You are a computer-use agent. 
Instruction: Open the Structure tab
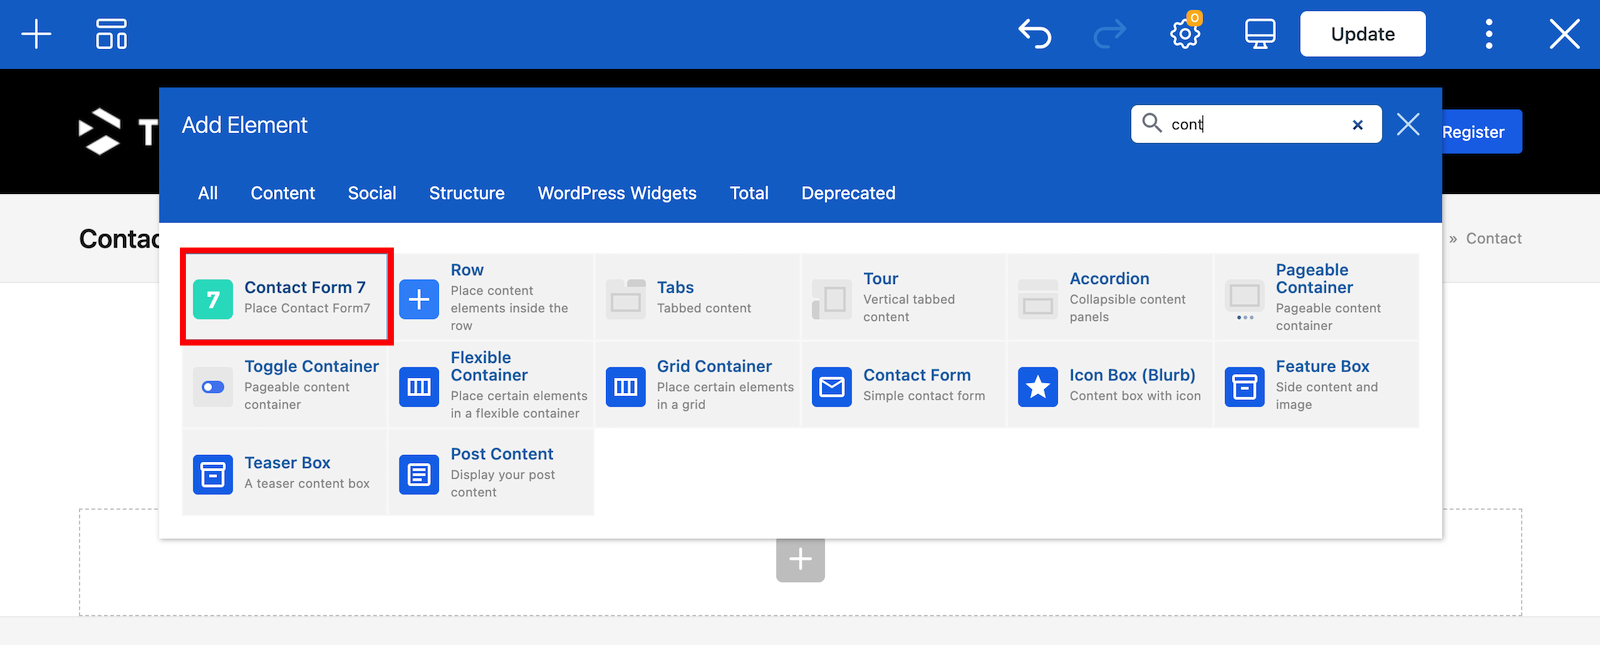click(467, 193)
